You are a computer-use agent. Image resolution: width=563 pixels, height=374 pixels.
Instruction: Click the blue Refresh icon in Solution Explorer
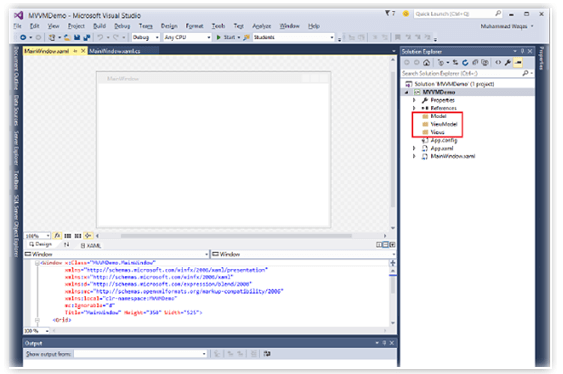coord(465,62)
